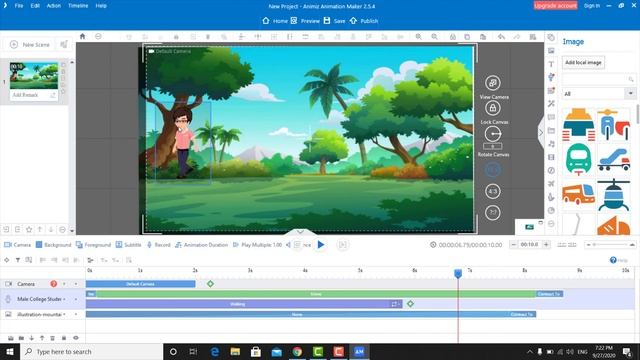Lock the canvas with the padlock icon
640x360 pixels.
[493, 108]
